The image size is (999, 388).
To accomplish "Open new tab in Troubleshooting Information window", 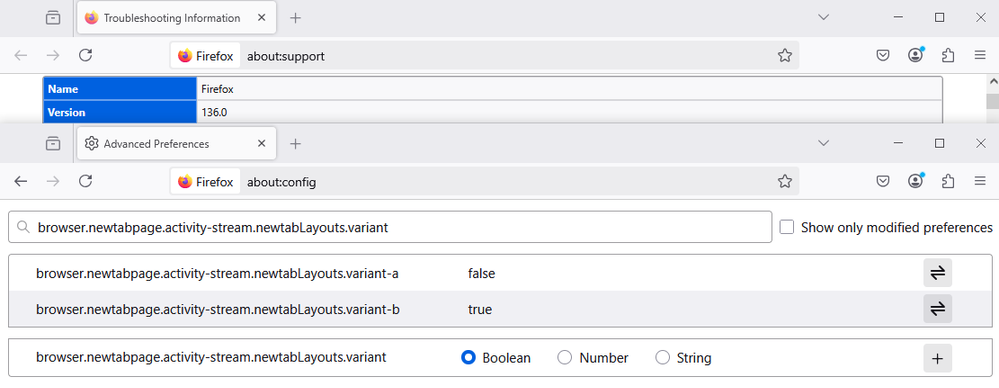I will 295,18.
